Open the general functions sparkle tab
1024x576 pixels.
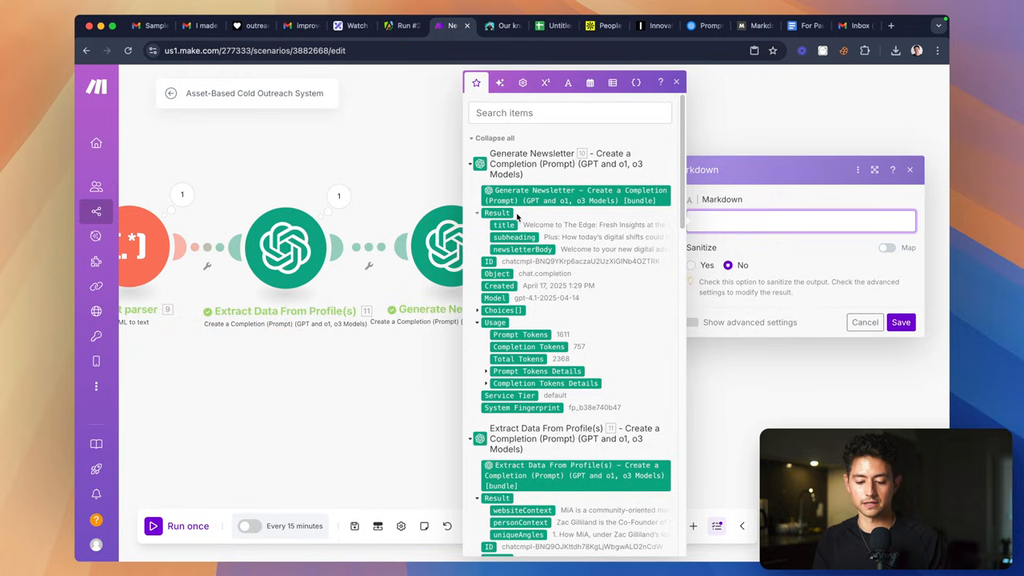coord(500,82)
